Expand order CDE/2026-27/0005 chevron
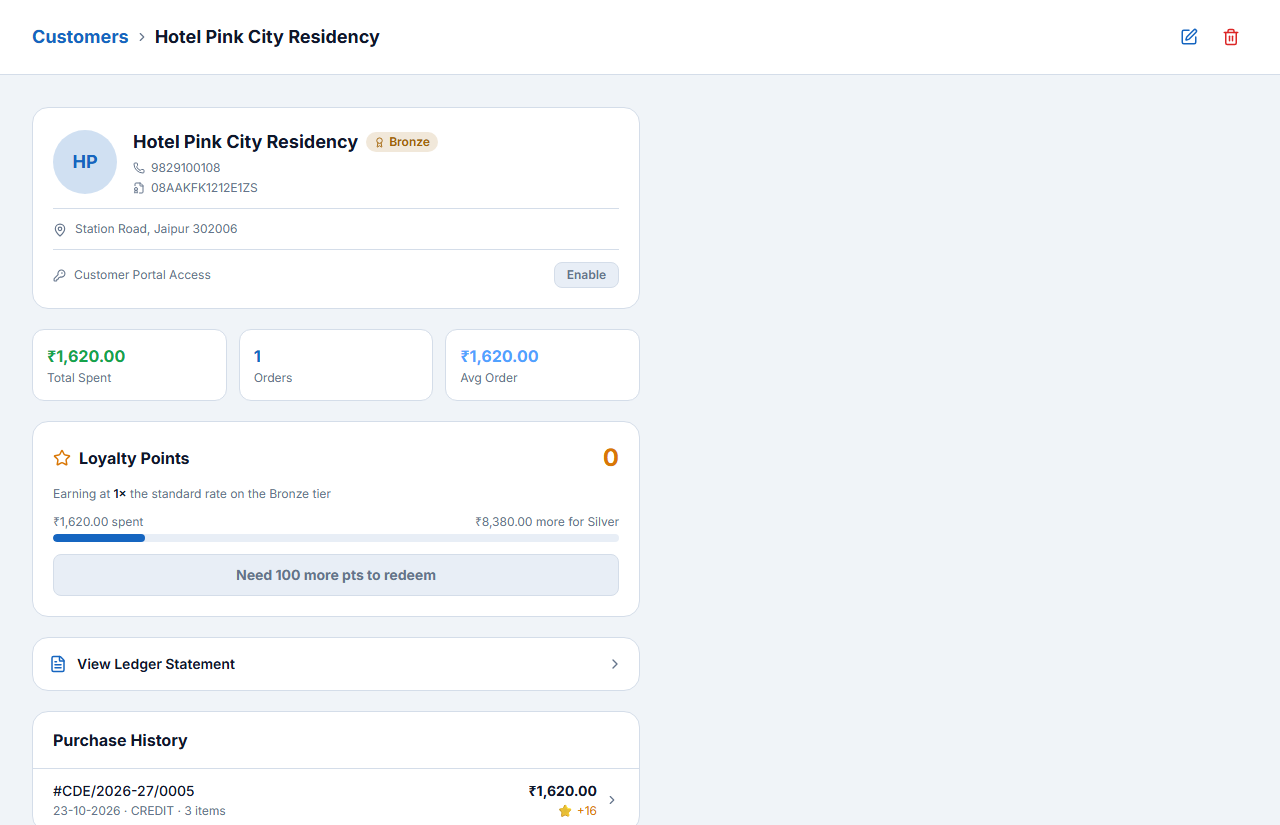Image resolution: width=1280 pixels, height=825 pixels. tap(612, 800)
